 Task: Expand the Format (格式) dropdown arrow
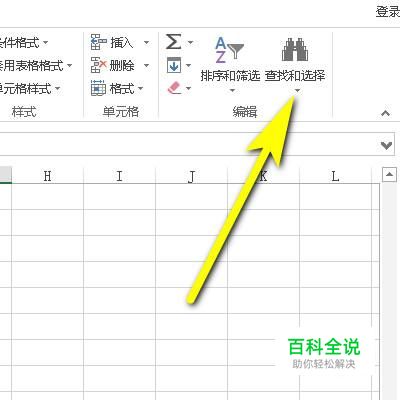140,88
